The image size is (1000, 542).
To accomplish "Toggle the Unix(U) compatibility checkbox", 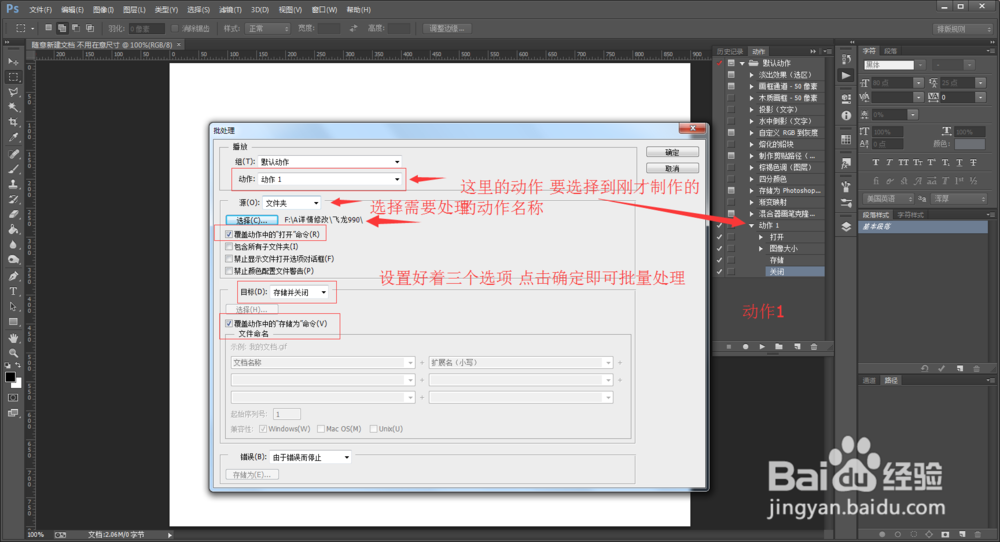I will point(374,428).
